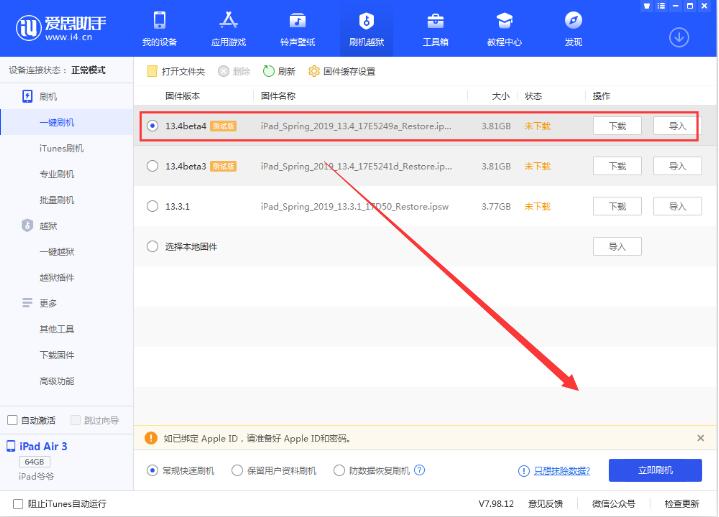Viewport: 719px width, 517px height.
Task: Click the iPad Air 3 device icon
Action: (11, 446)
